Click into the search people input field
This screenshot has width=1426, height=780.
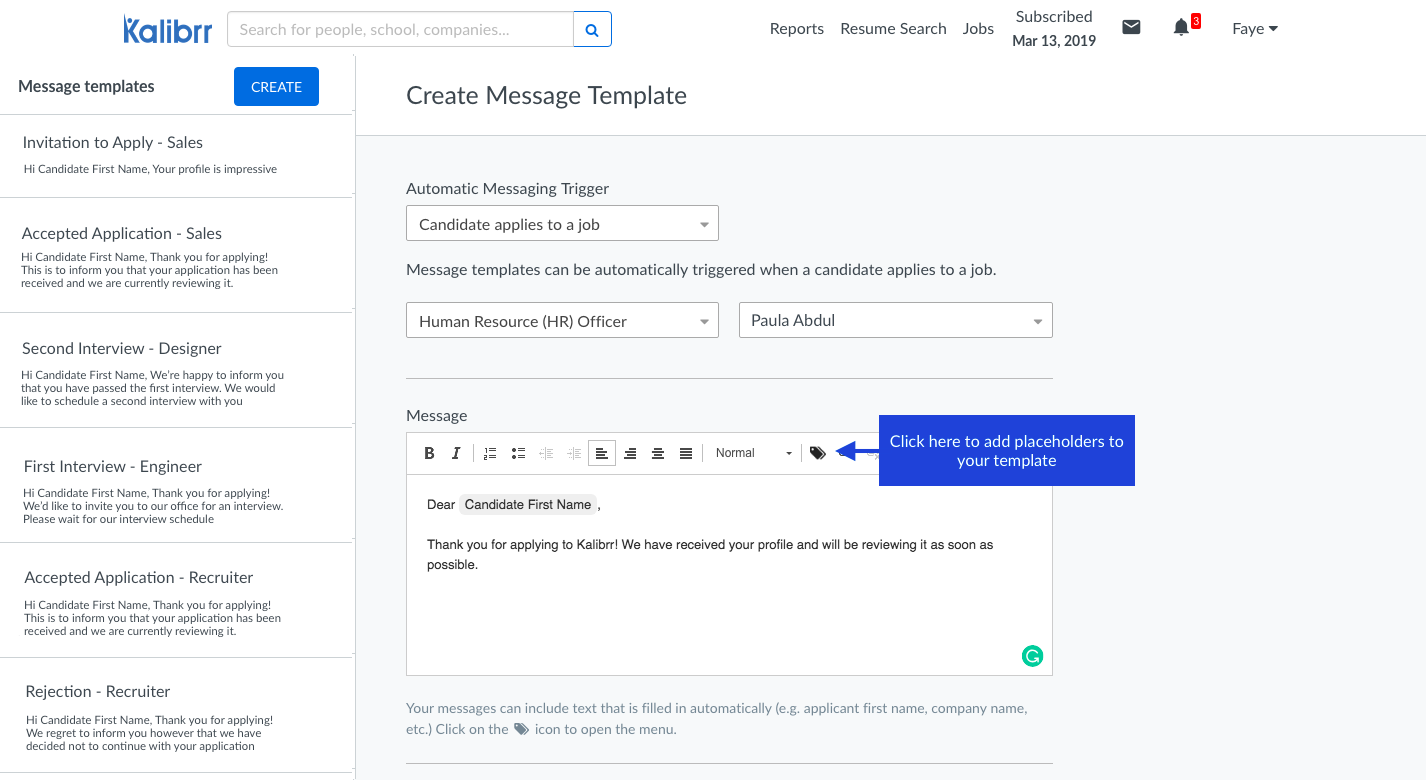400,30
